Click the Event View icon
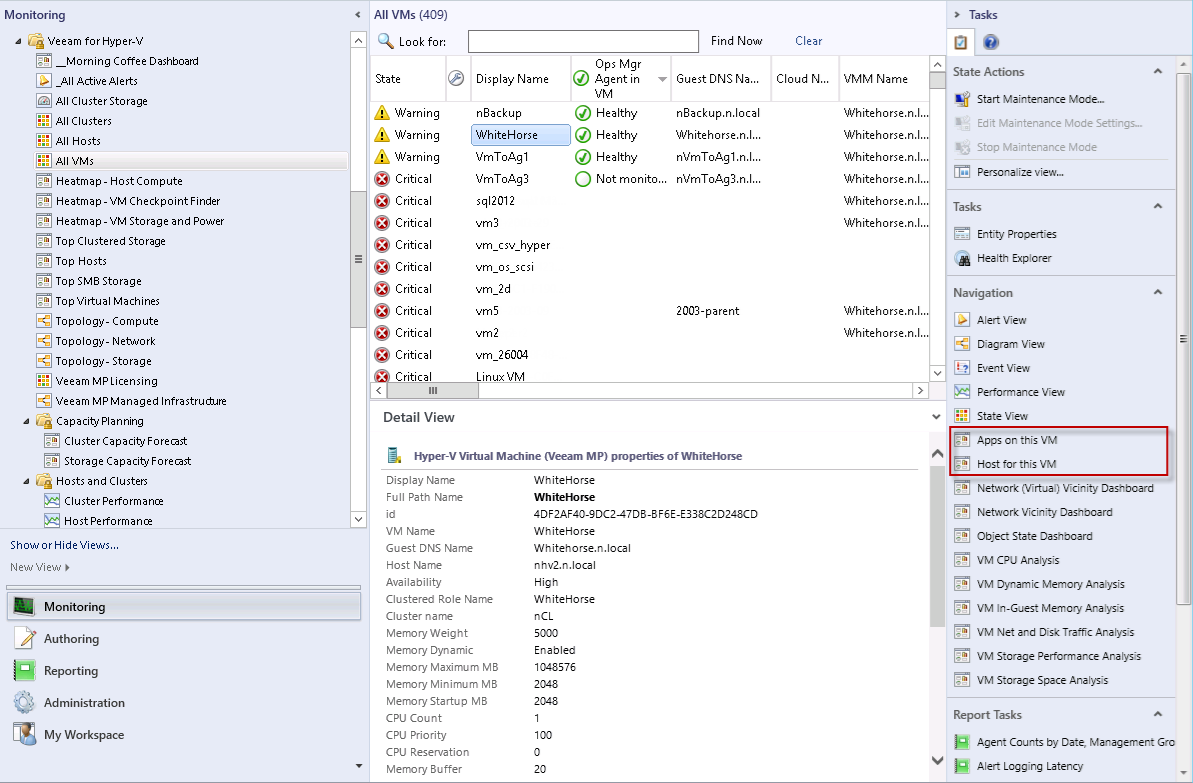Viewport: 1193px width, 783px height. pos(962,368)
